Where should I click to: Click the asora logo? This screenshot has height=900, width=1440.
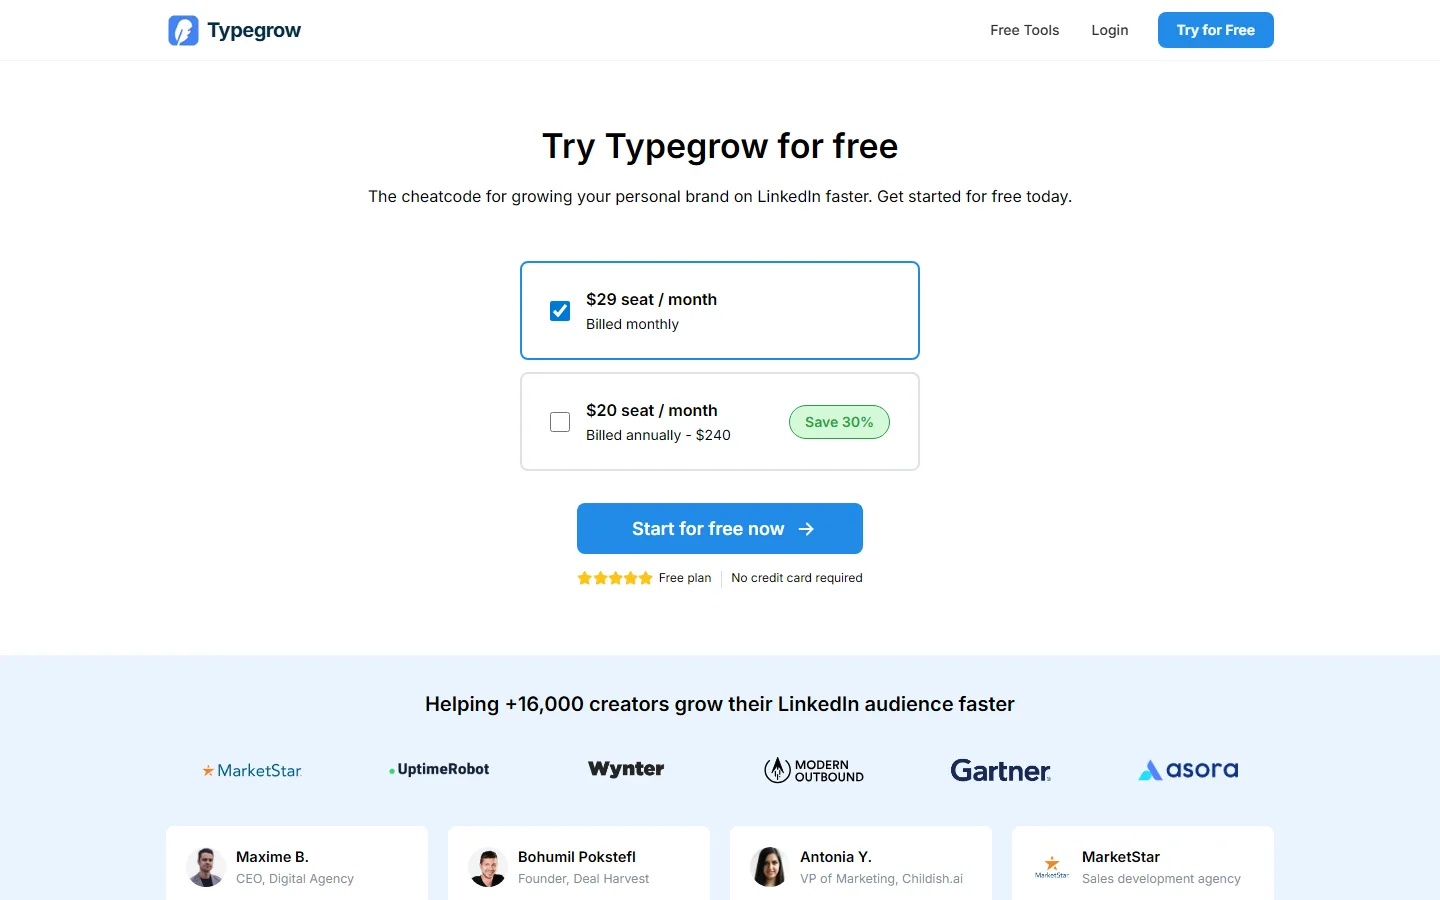[x=1188, y=770]
